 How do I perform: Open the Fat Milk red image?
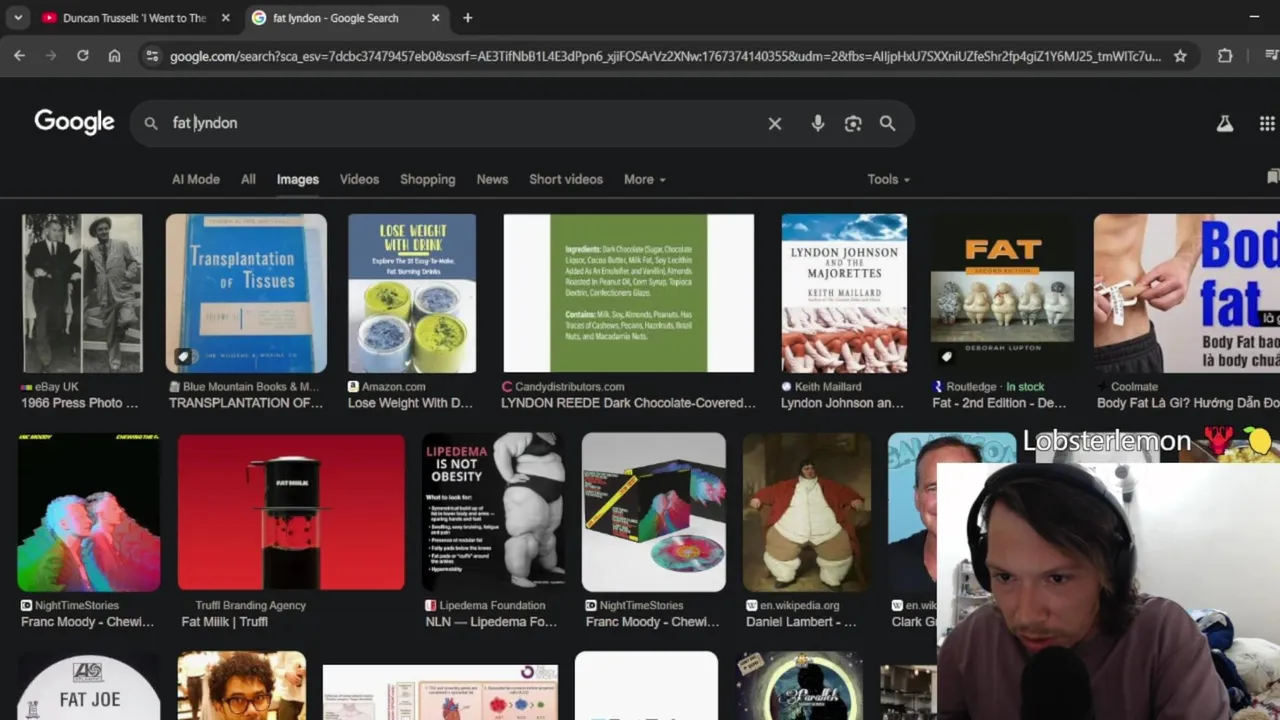pos(291,512)
